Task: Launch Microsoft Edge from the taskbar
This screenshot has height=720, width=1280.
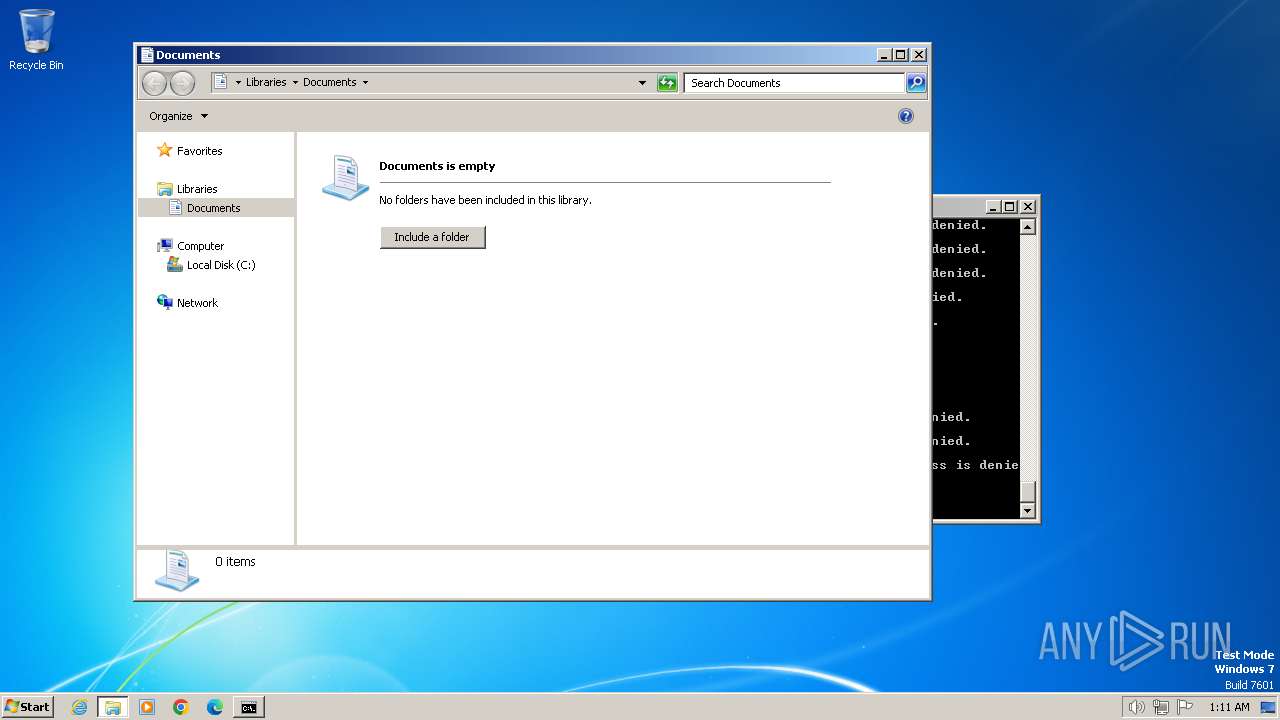Action: pos(215,707)
